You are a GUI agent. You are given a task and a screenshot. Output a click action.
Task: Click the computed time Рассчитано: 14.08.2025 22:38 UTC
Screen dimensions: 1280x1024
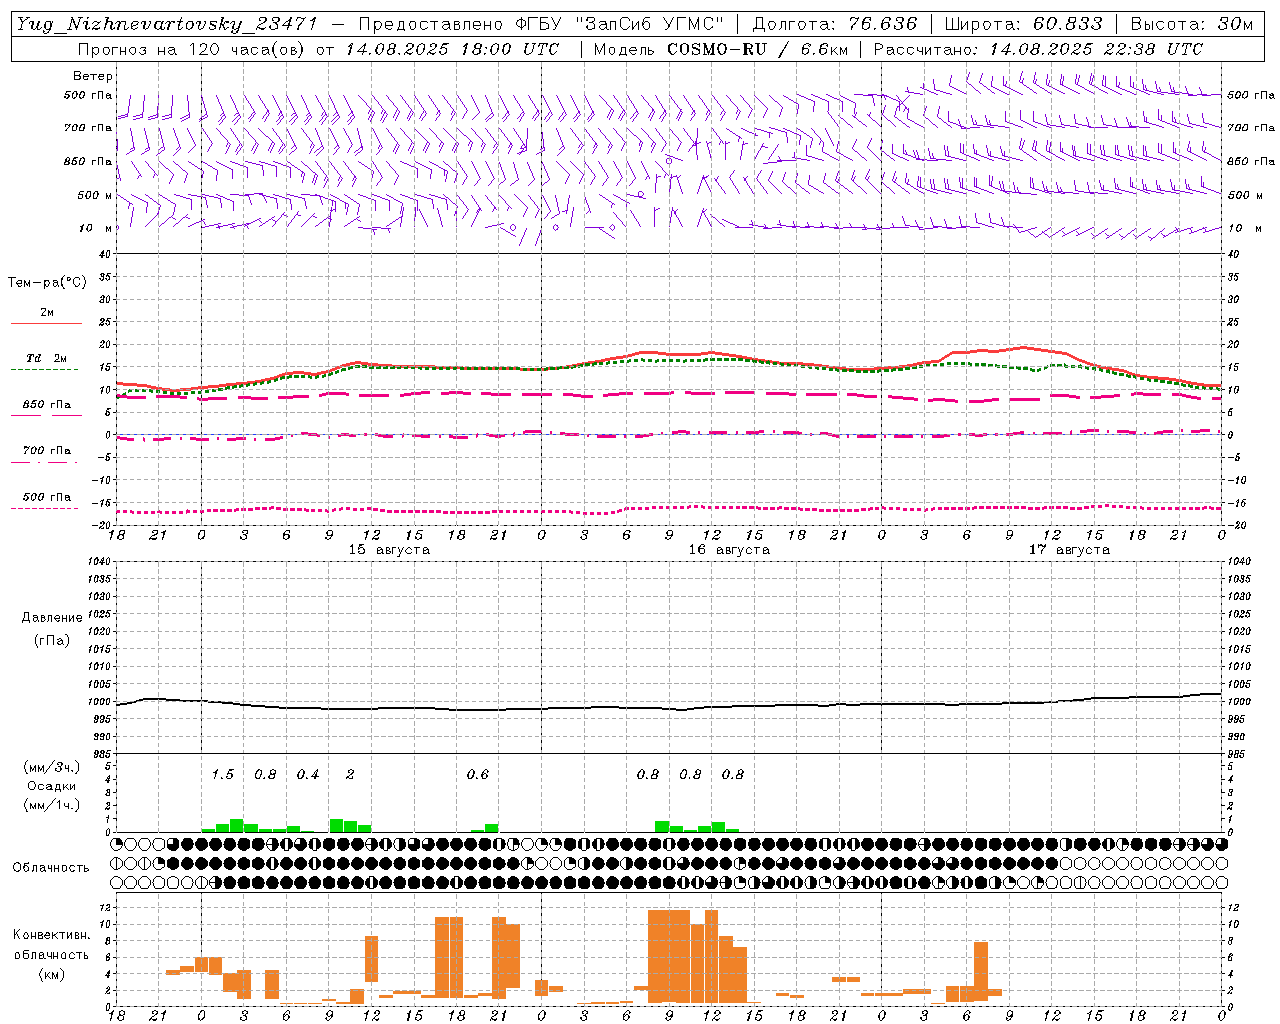click(1038, 49)
